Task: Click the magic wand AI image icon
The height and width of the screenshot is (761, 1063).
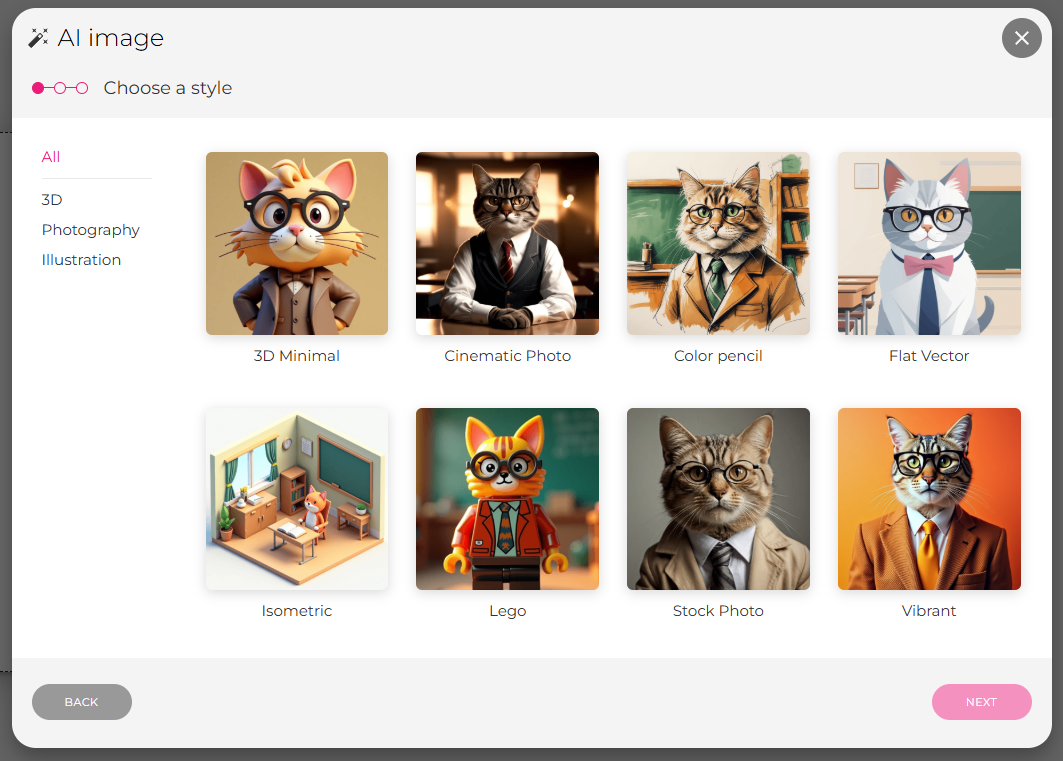Action: click(x=38, y=38)
